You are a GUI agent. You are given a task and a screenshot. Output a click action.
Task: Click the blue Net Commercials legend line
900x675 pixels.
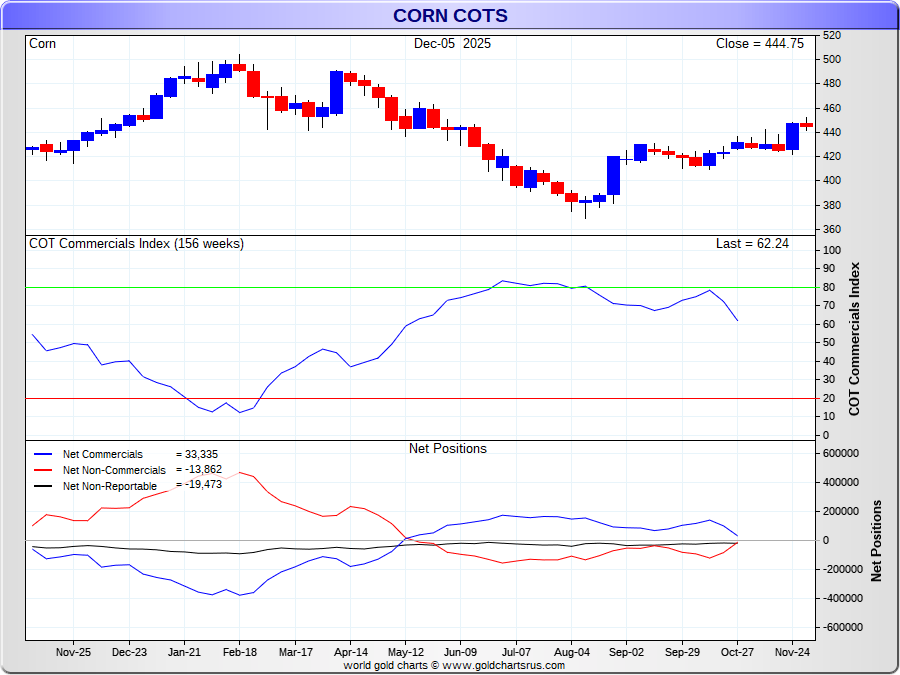(x=41, y=455)
